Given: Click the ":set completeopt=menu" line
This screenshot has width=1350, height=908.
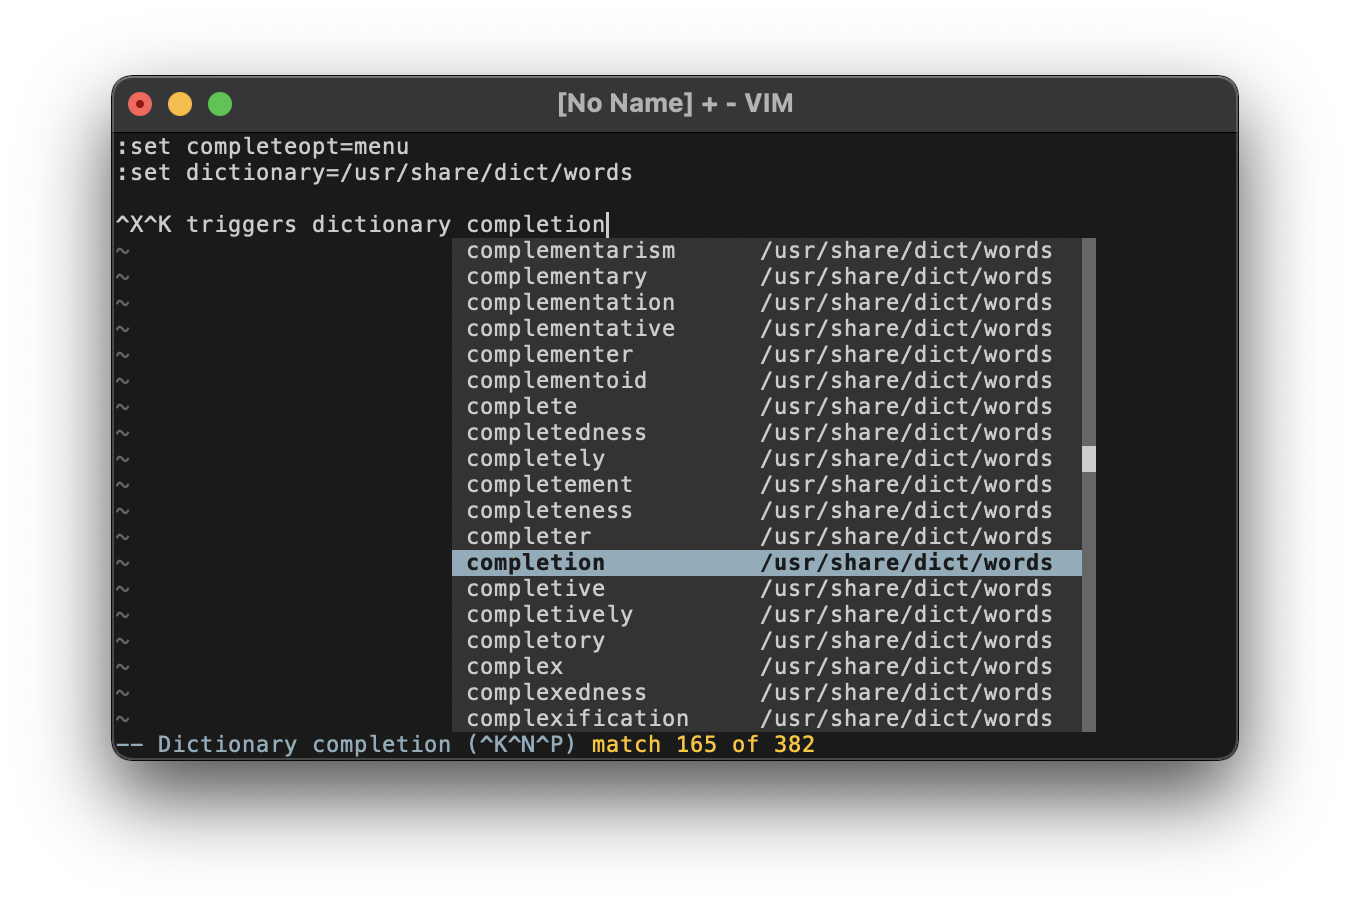Looking at the screenshot, I should (262, 146).
